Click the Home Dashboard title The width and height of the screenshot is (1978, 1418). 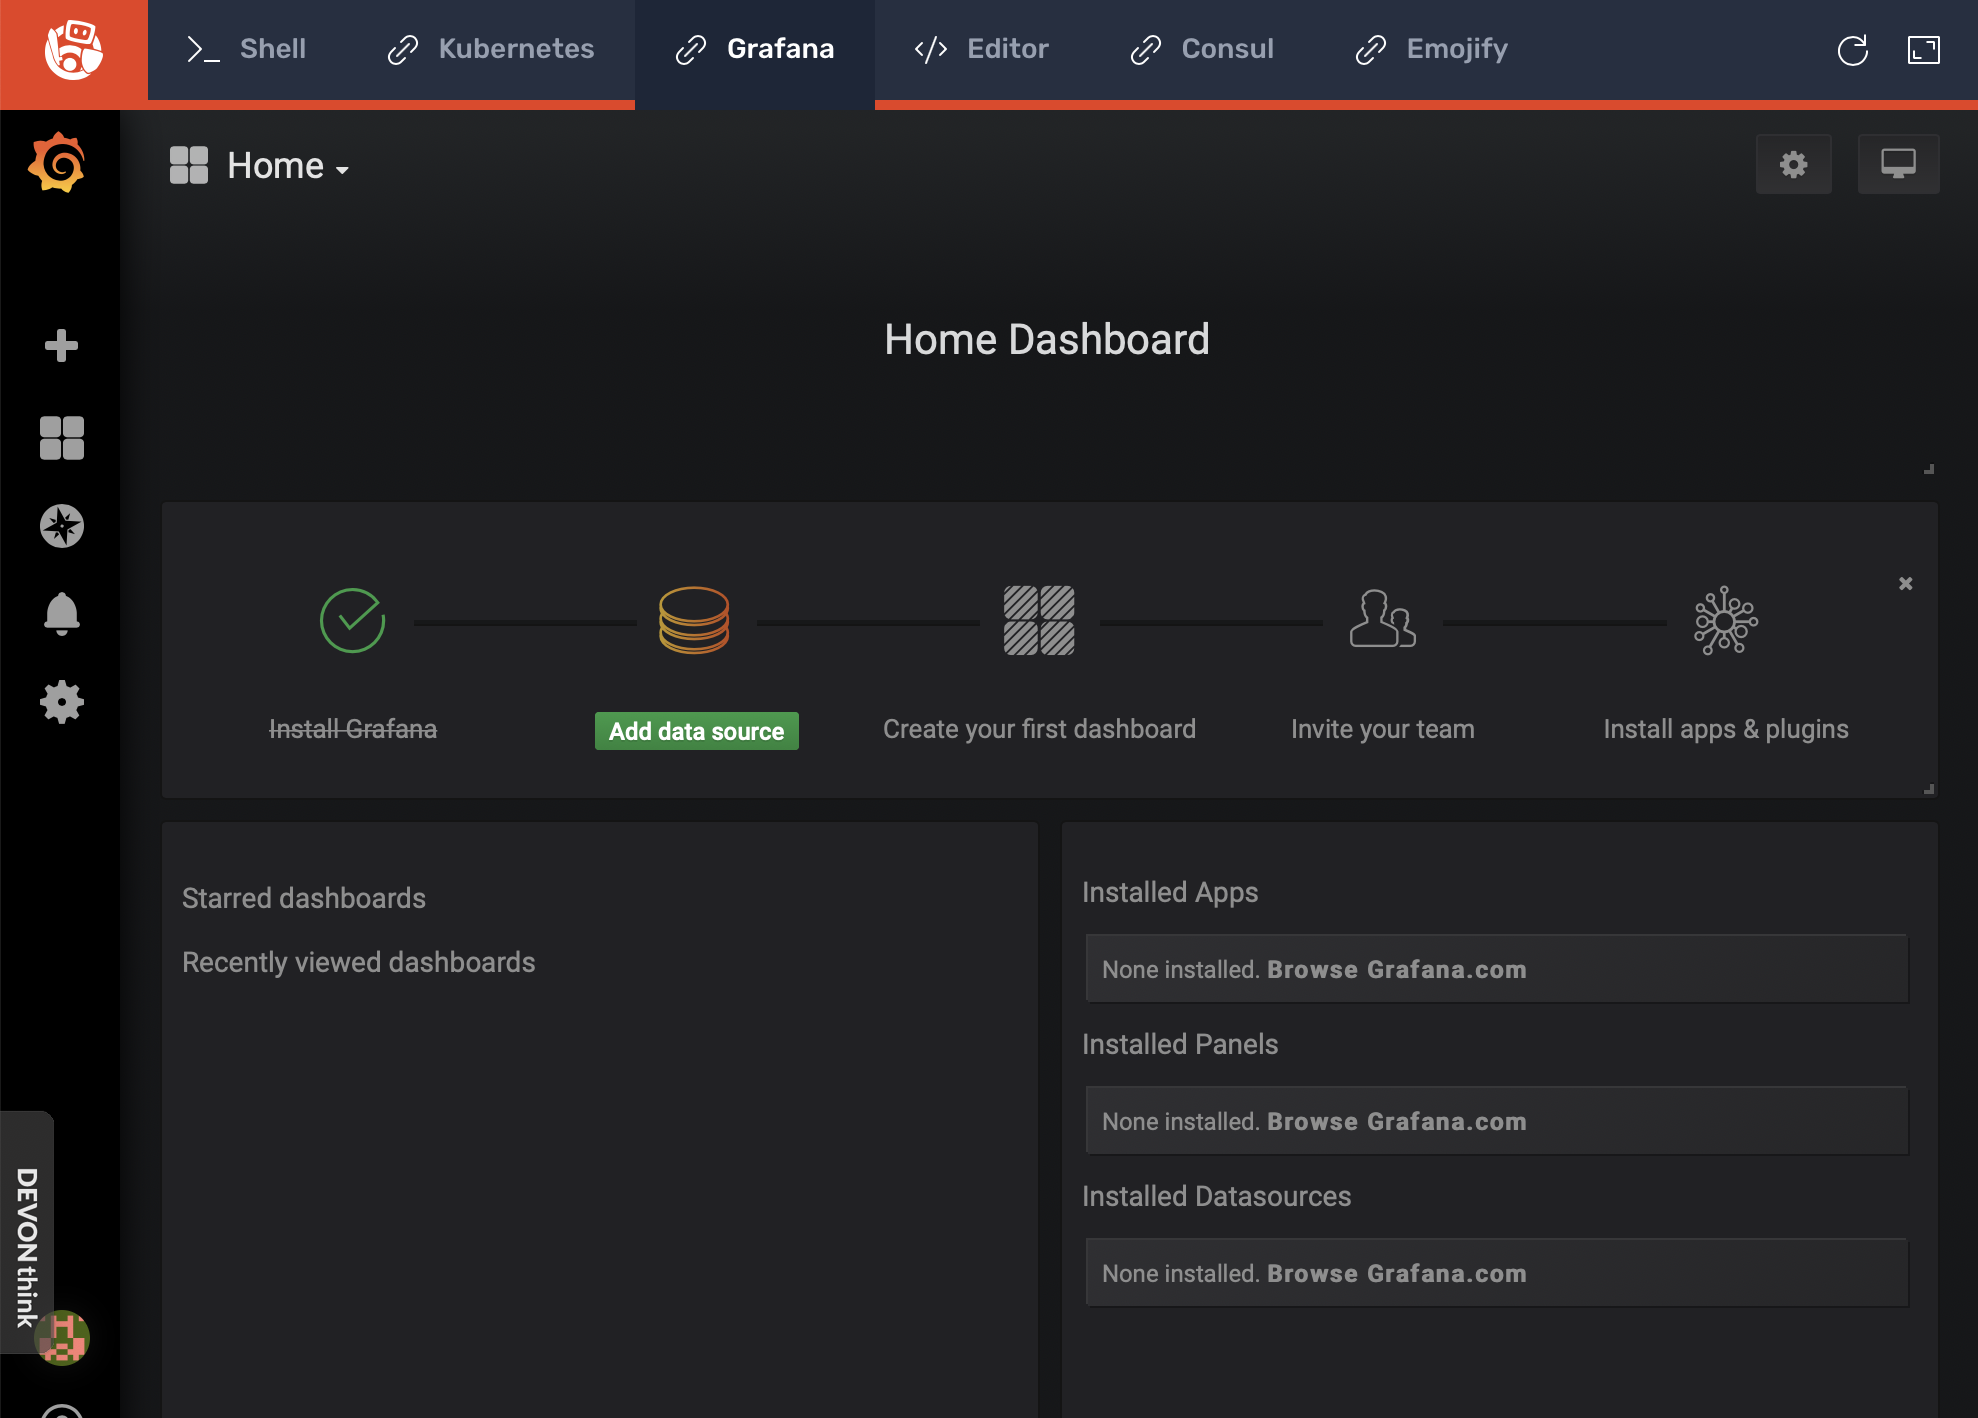1047,339
